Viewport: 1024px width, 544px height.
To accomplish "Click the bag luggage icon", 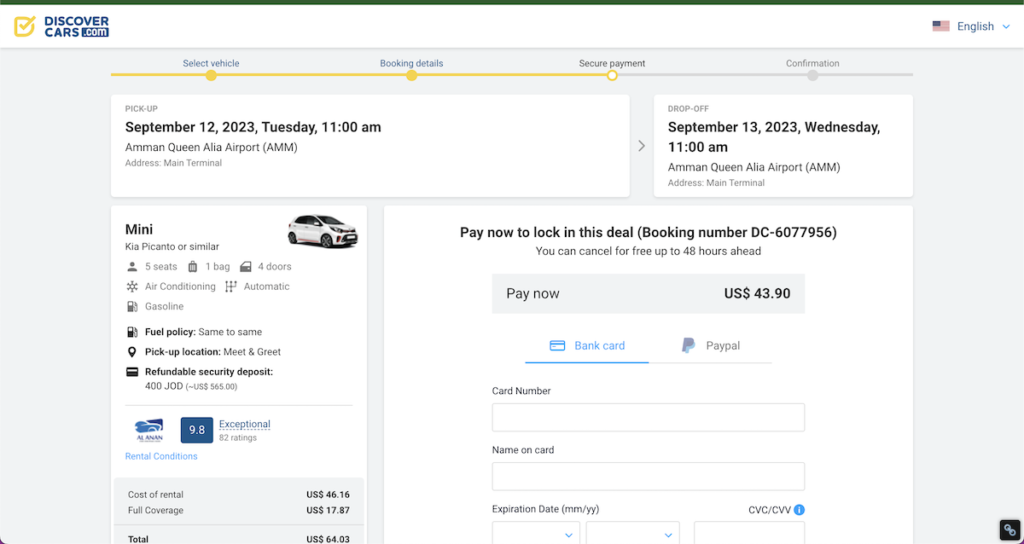I will pos(193,266).
